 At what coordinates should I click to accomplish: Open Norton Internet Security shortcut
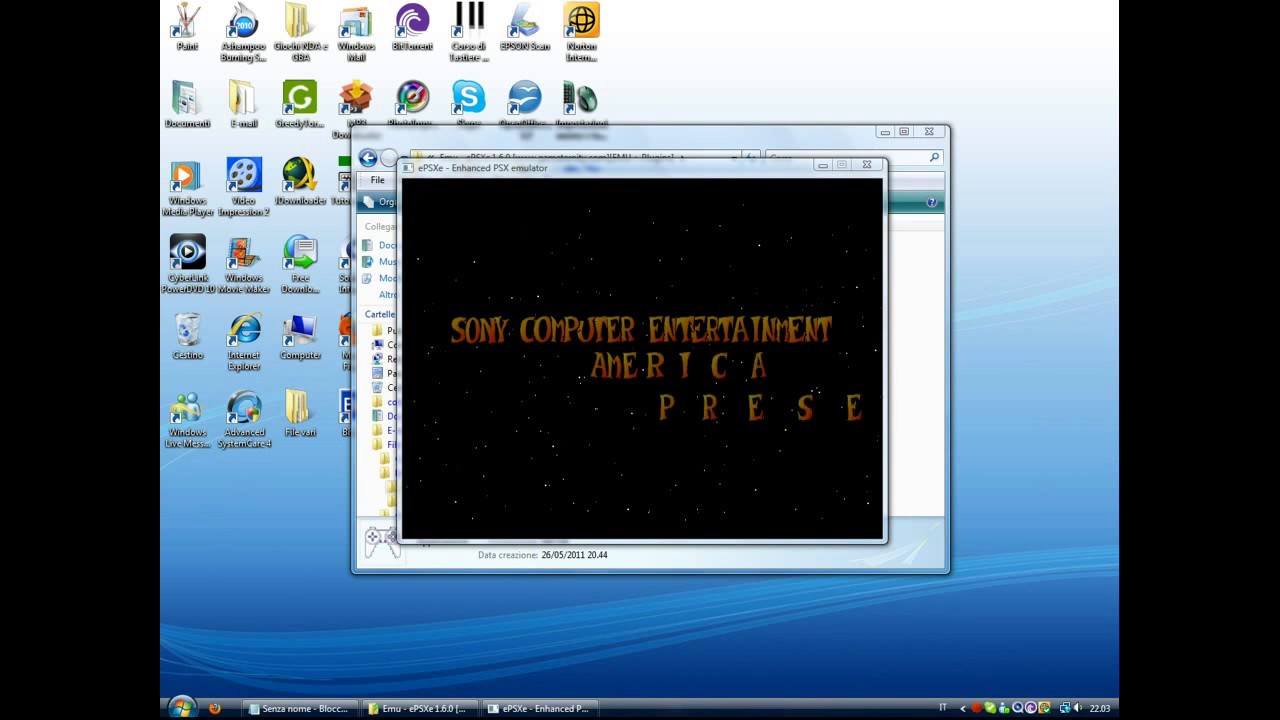pos(581,33)
